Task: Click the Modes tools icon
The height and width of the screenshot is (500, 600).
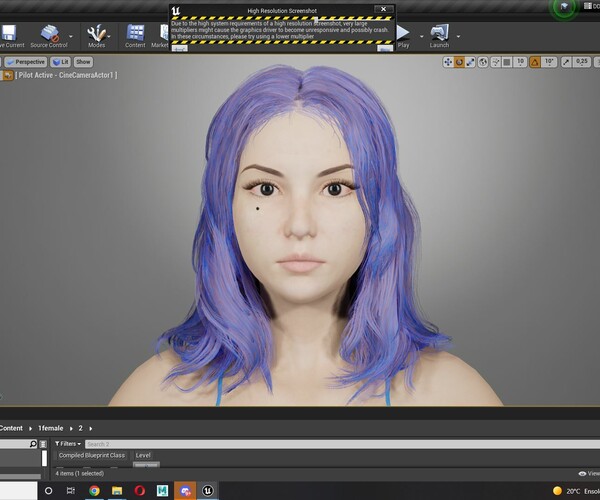Action: (96, 33)
